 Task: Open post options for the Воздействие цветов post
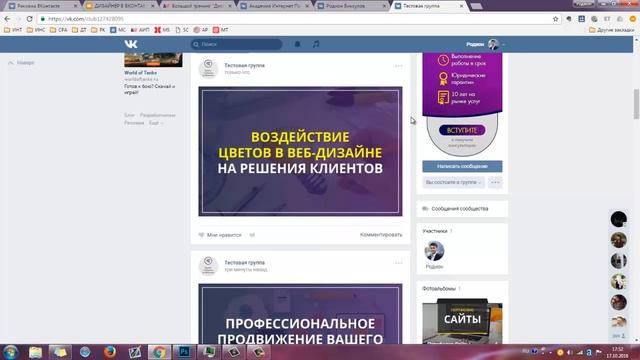pos(398,66)
